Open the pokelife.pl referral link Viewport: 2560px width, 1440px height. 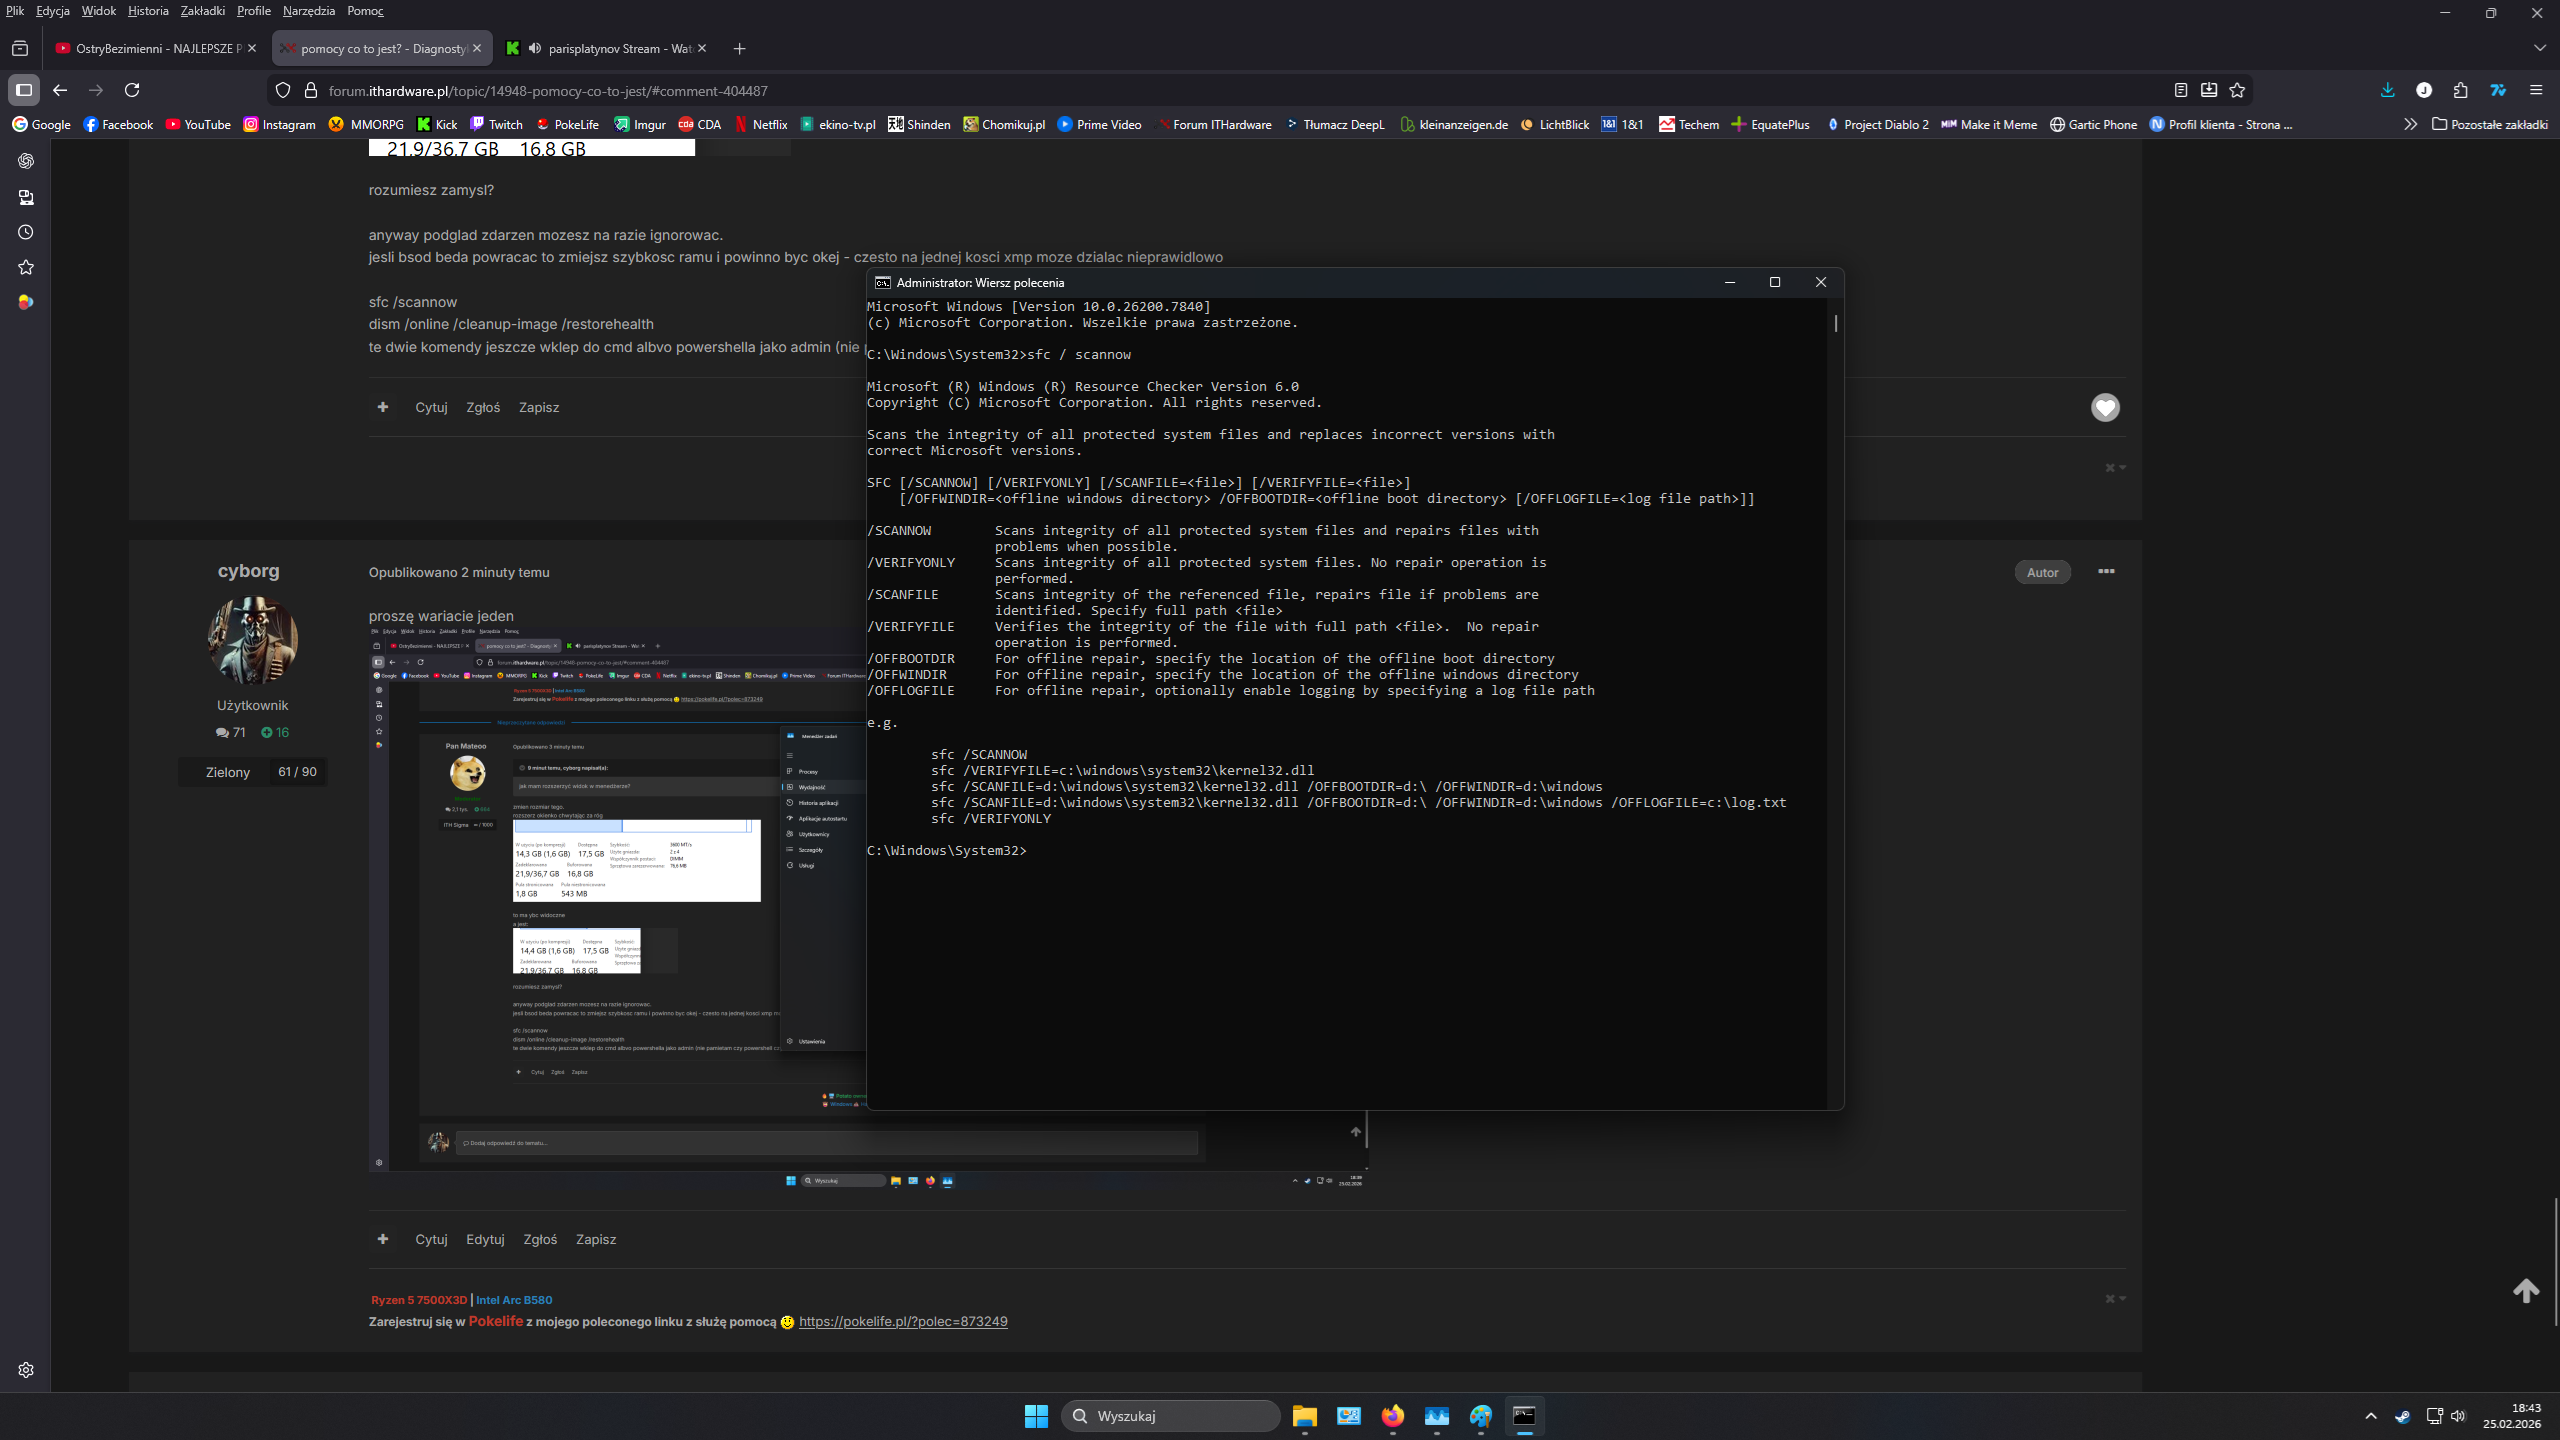902,1321
